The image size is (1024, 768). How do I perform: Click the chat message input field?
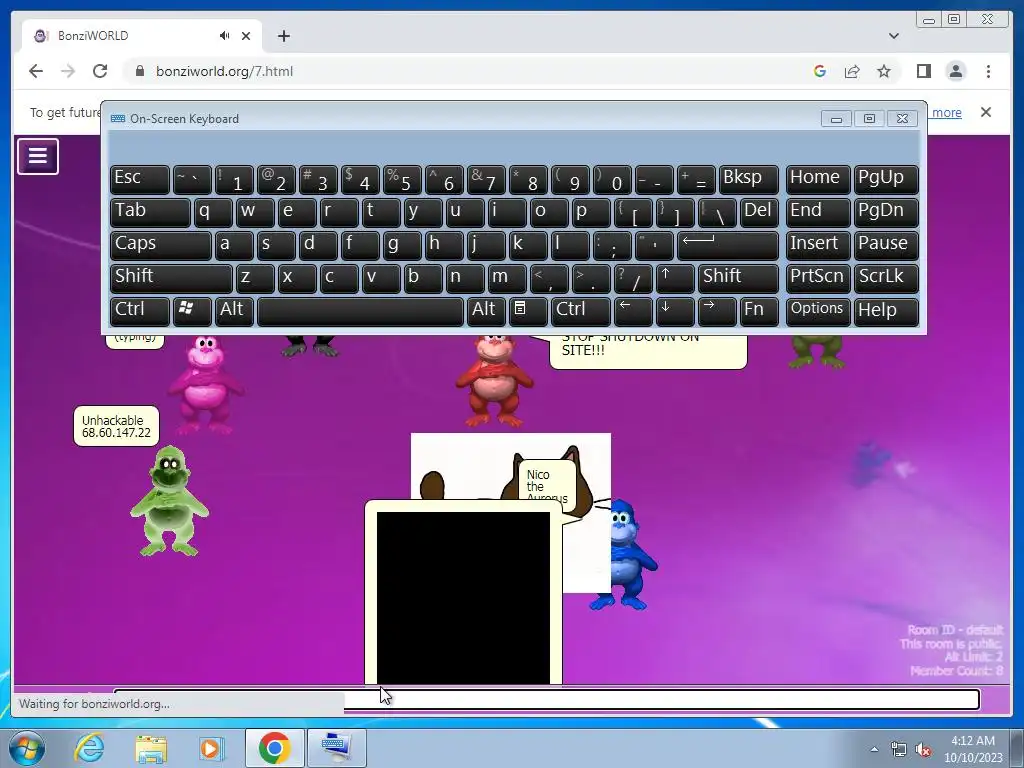[547, 699]
